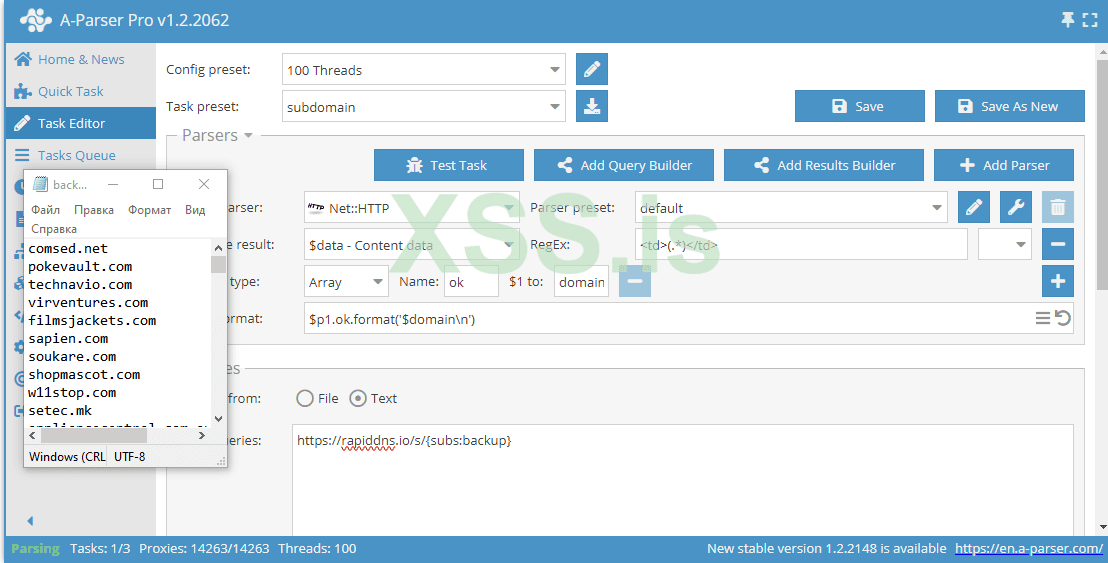The image size is (1108, 563).
Task: Click the Name field containing ok
Action: [471, 281]
